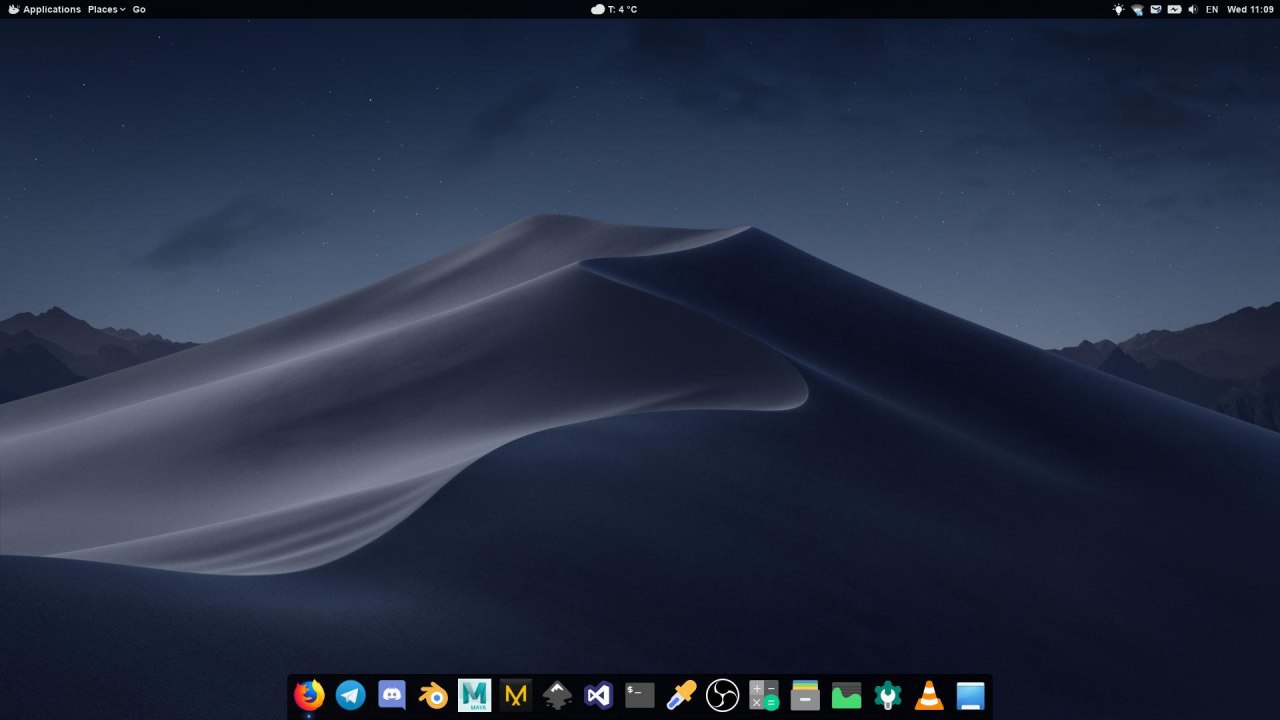Click the battery activity tray icon
This screenshot has height=720, width=1280.
point(1174,9)
